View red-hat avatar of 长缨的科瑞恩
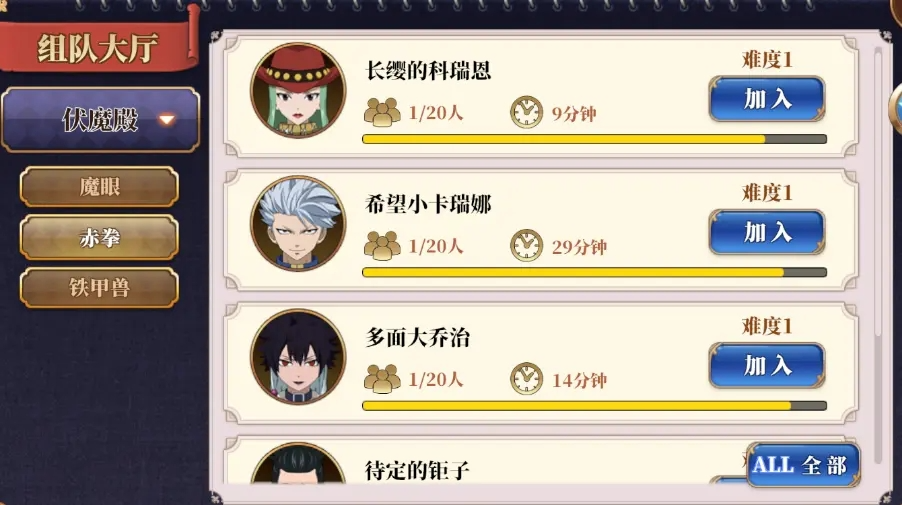This screenshot has width=902, height=505. tap(298, 90)
